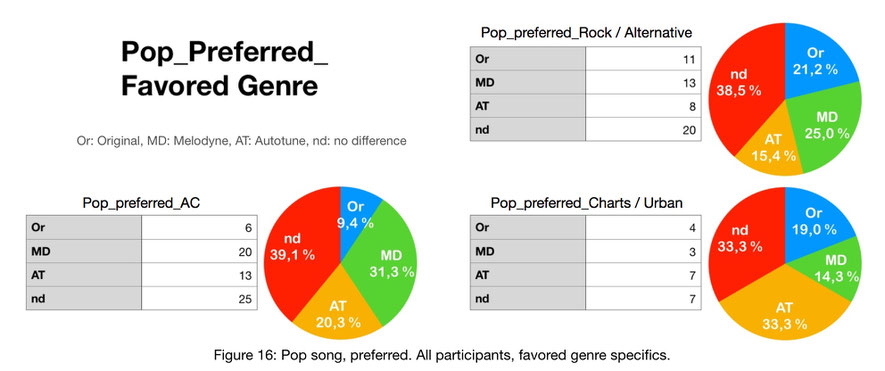Click the Pop_preferred_AC table title
The image size is (885, 371).
(141, 203)
